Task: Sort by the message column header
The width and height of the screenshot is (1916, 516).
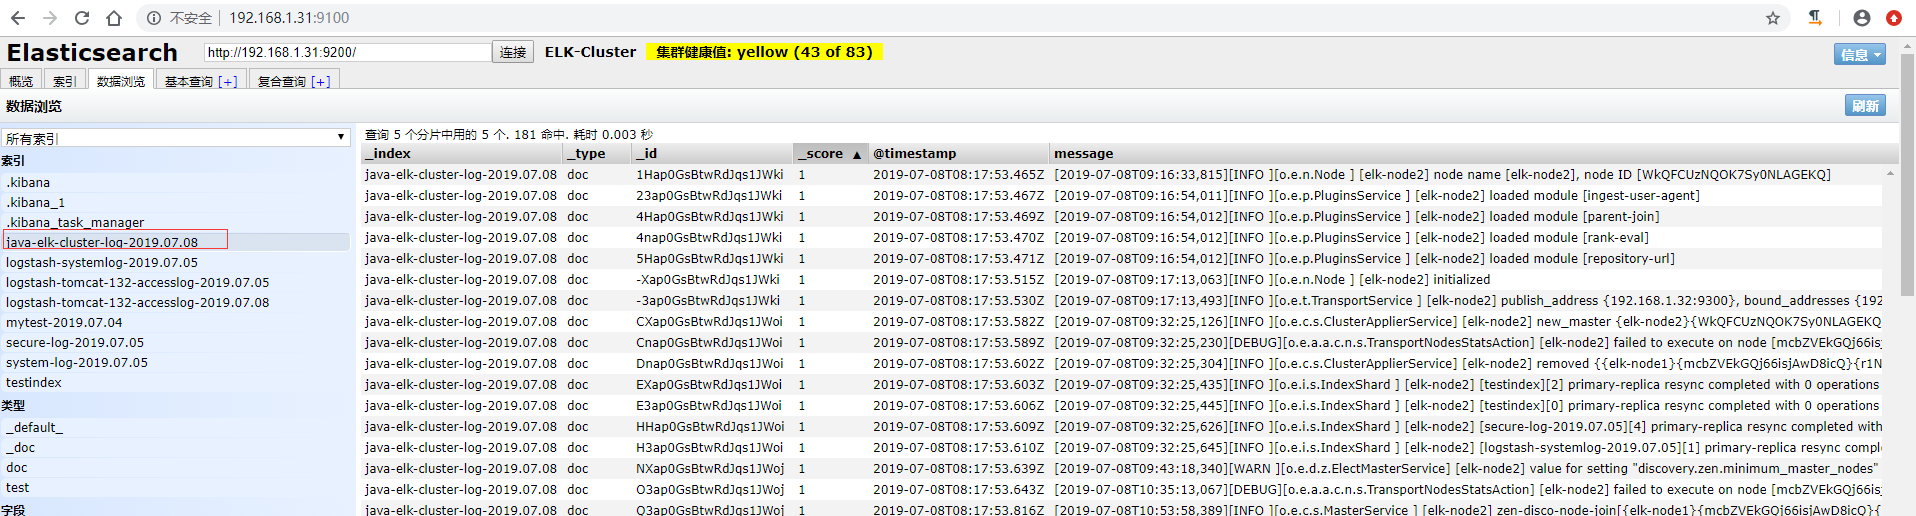Action: tap(1474, 153)
